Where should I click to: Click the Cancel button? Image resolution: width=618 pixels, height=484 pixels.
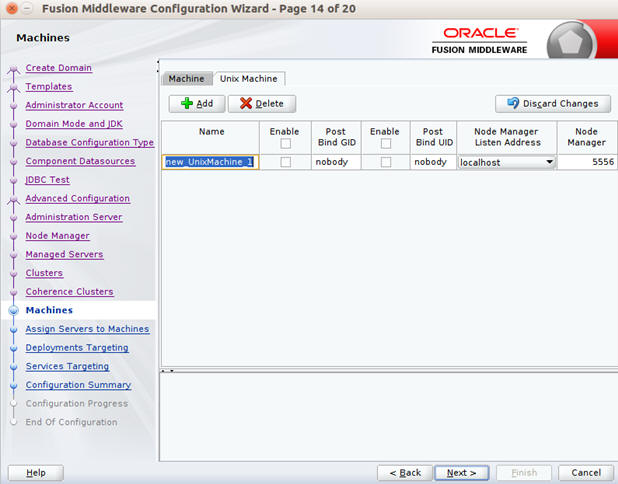[586, 473]
